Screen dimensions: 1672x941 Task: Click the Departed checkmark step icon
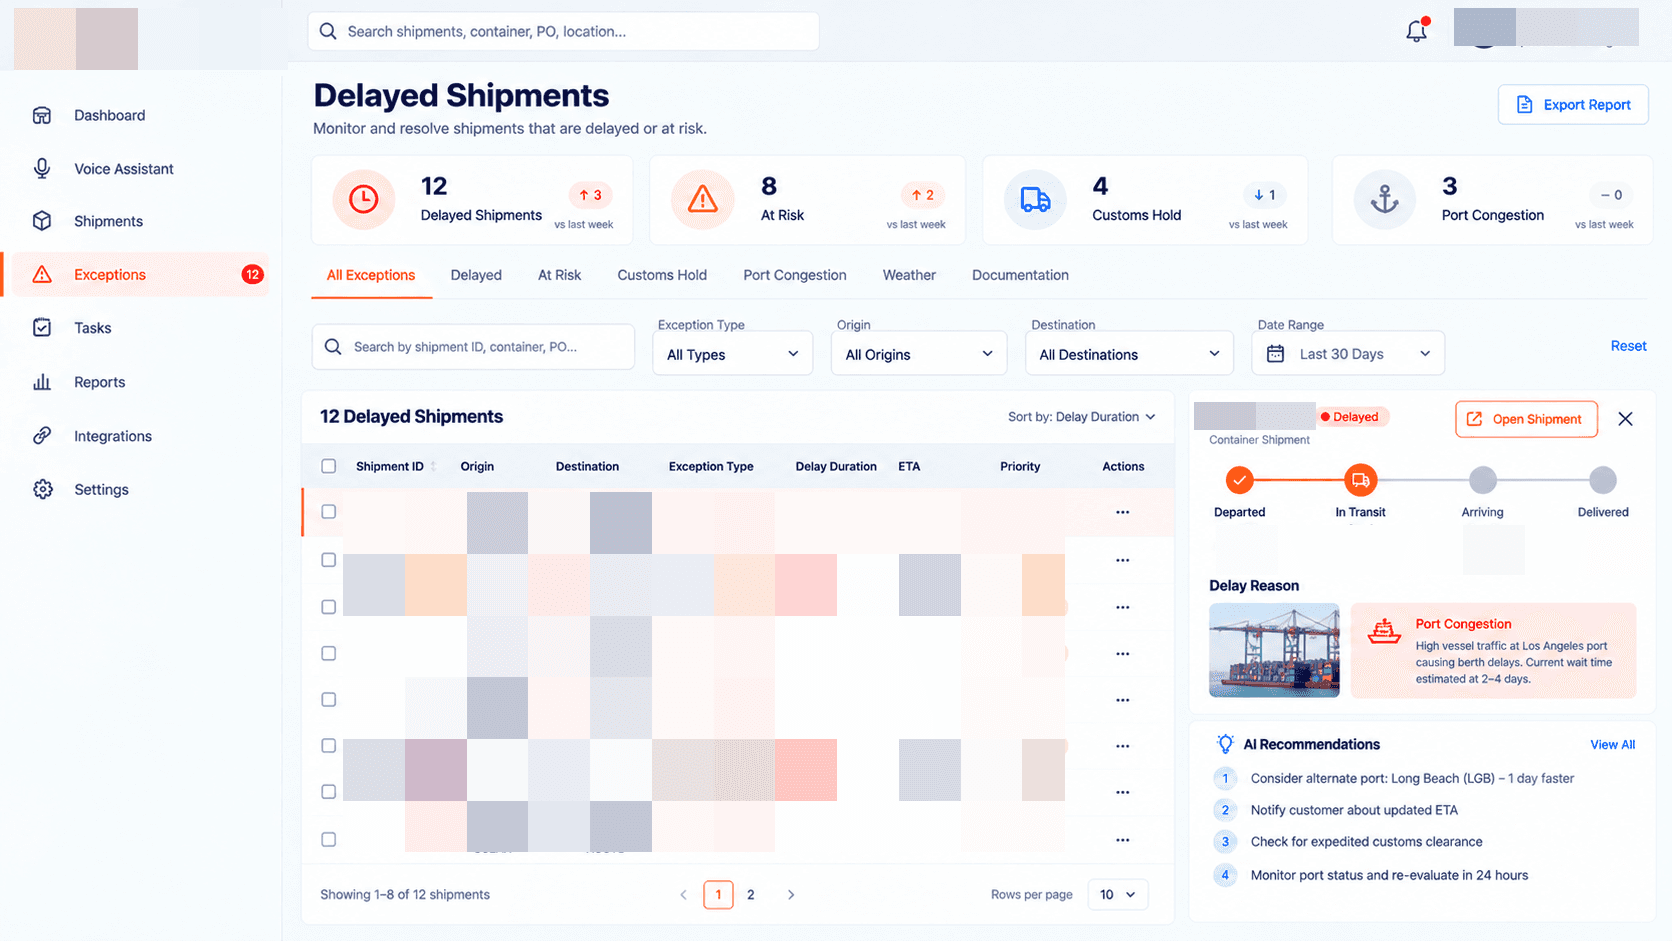[x=1239, y=480]
